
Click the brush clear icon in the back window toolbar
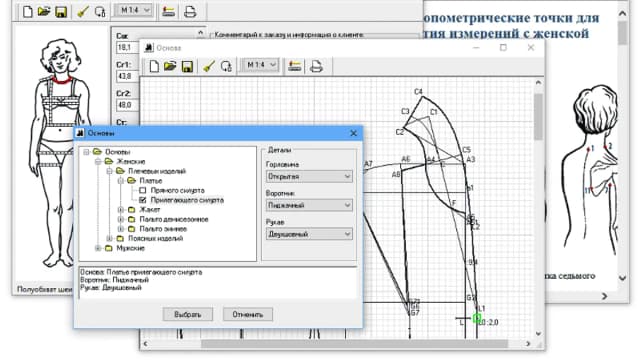(83, 11)
